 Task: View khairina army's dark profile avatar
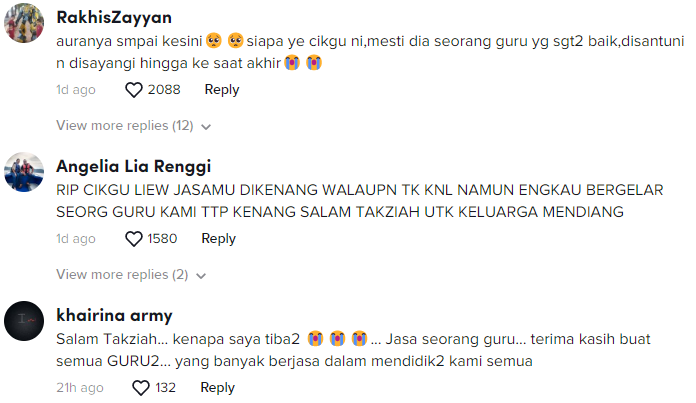(x=24, y=321)
